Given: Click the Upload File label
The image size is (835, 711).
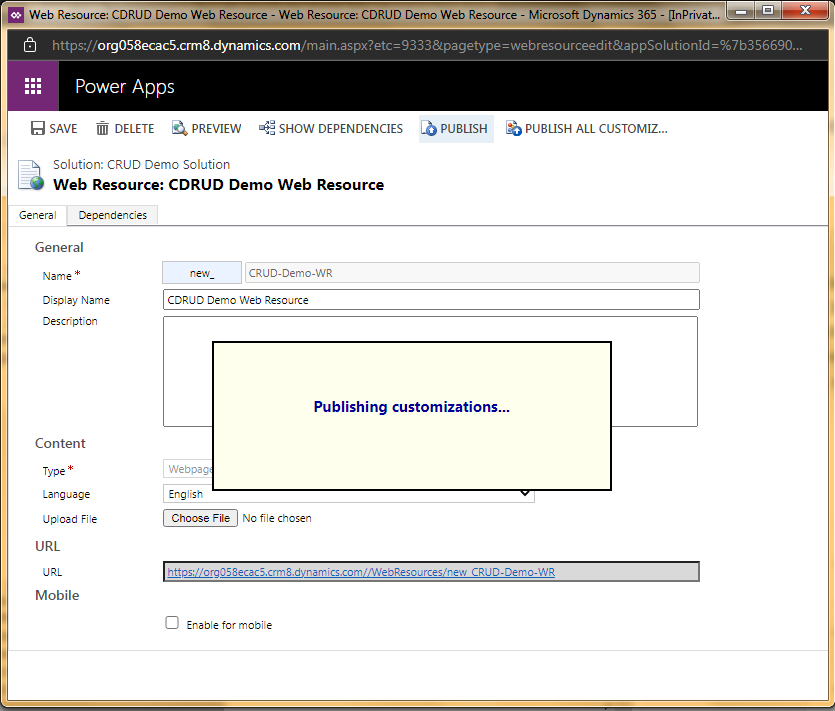Looking at the screenshot, I should click(x=70, y=519).
